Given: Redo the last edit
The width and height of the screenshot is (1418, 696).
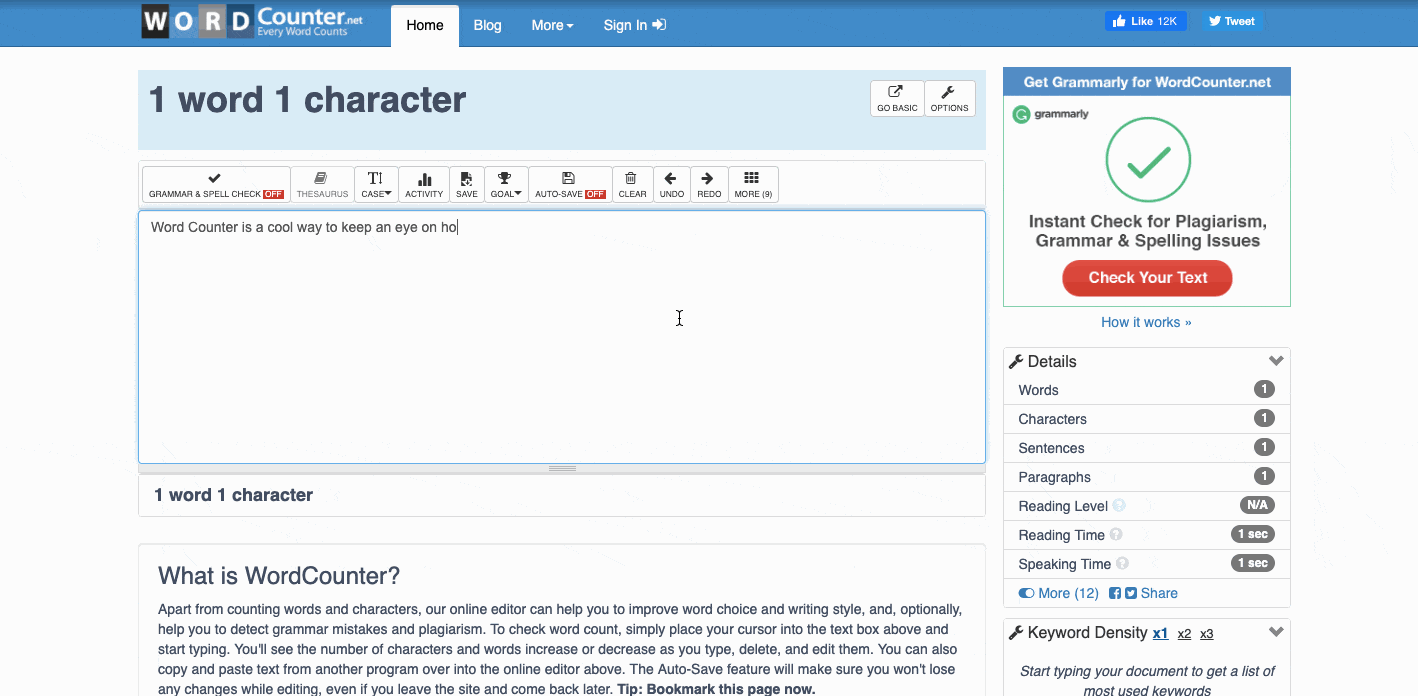Looking at the screenshot, I should click(x=709, y=185).
